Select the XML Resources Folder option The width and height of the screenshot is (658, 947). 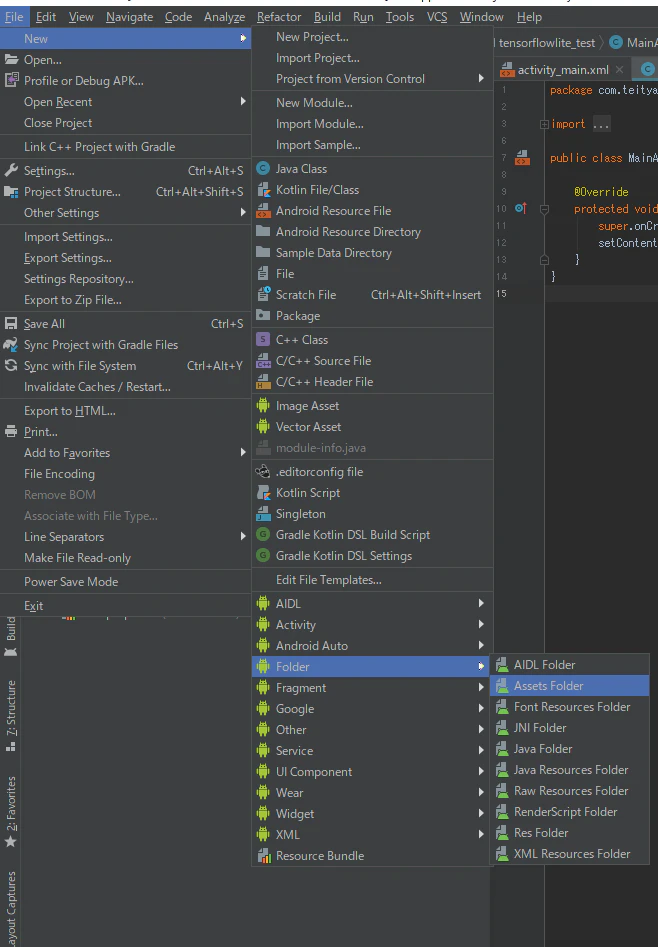pyautogui.click(x=570, y=853)
